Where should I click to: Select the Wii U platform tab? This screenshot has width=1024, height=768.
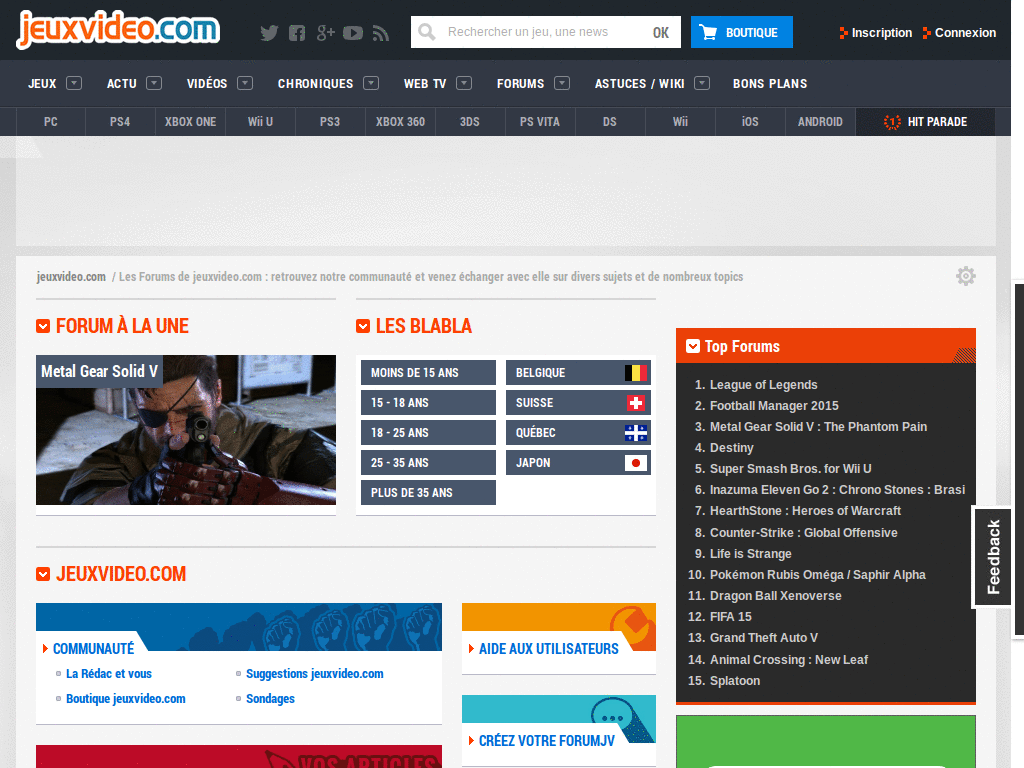click(260, 121)
